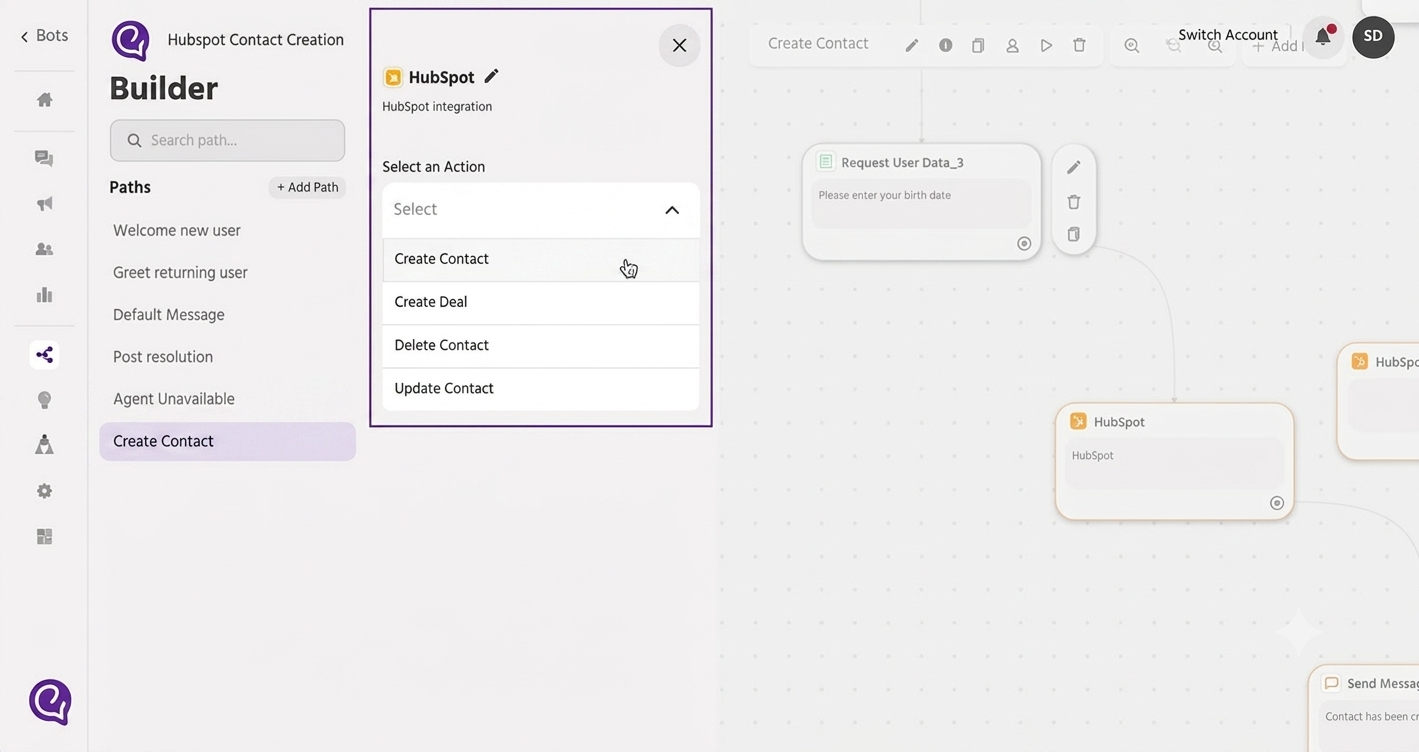Choose Update Contact from action list
The width and height of the screenshot is (1419, 752).
pos(540,388)
